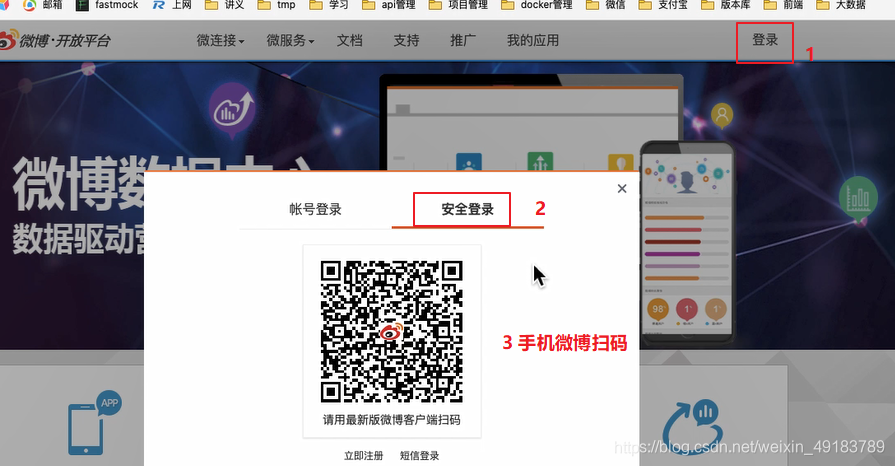Viewport: 895px width, 466px height.
Task: Open the 支付宝 bookmarks folder
Action: [663, 5]
